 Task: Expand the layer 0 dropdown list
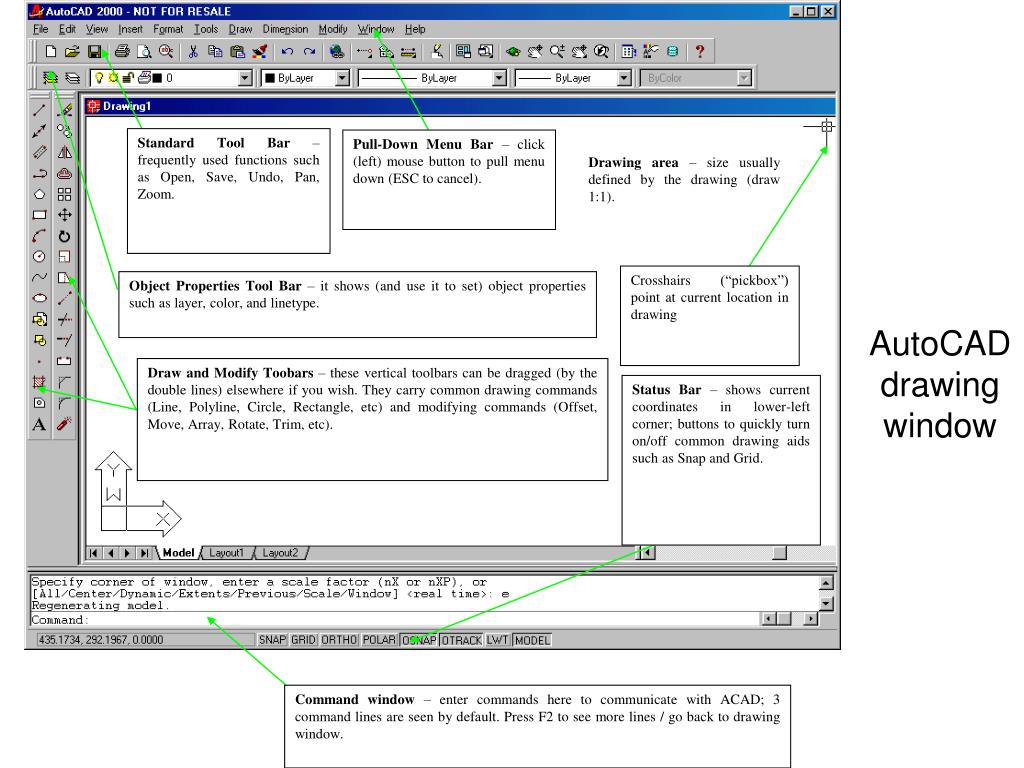245,78
